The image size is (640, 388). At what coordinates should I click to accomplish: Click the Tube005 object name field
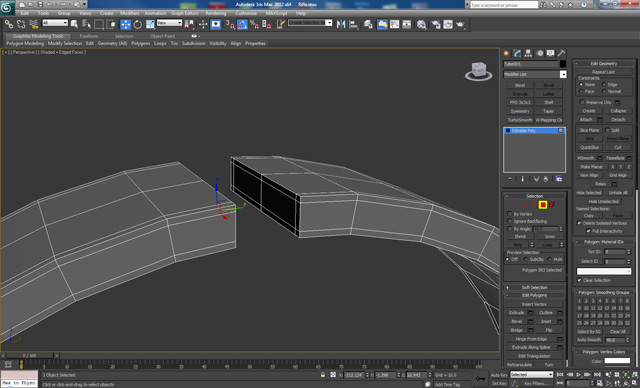530,64
